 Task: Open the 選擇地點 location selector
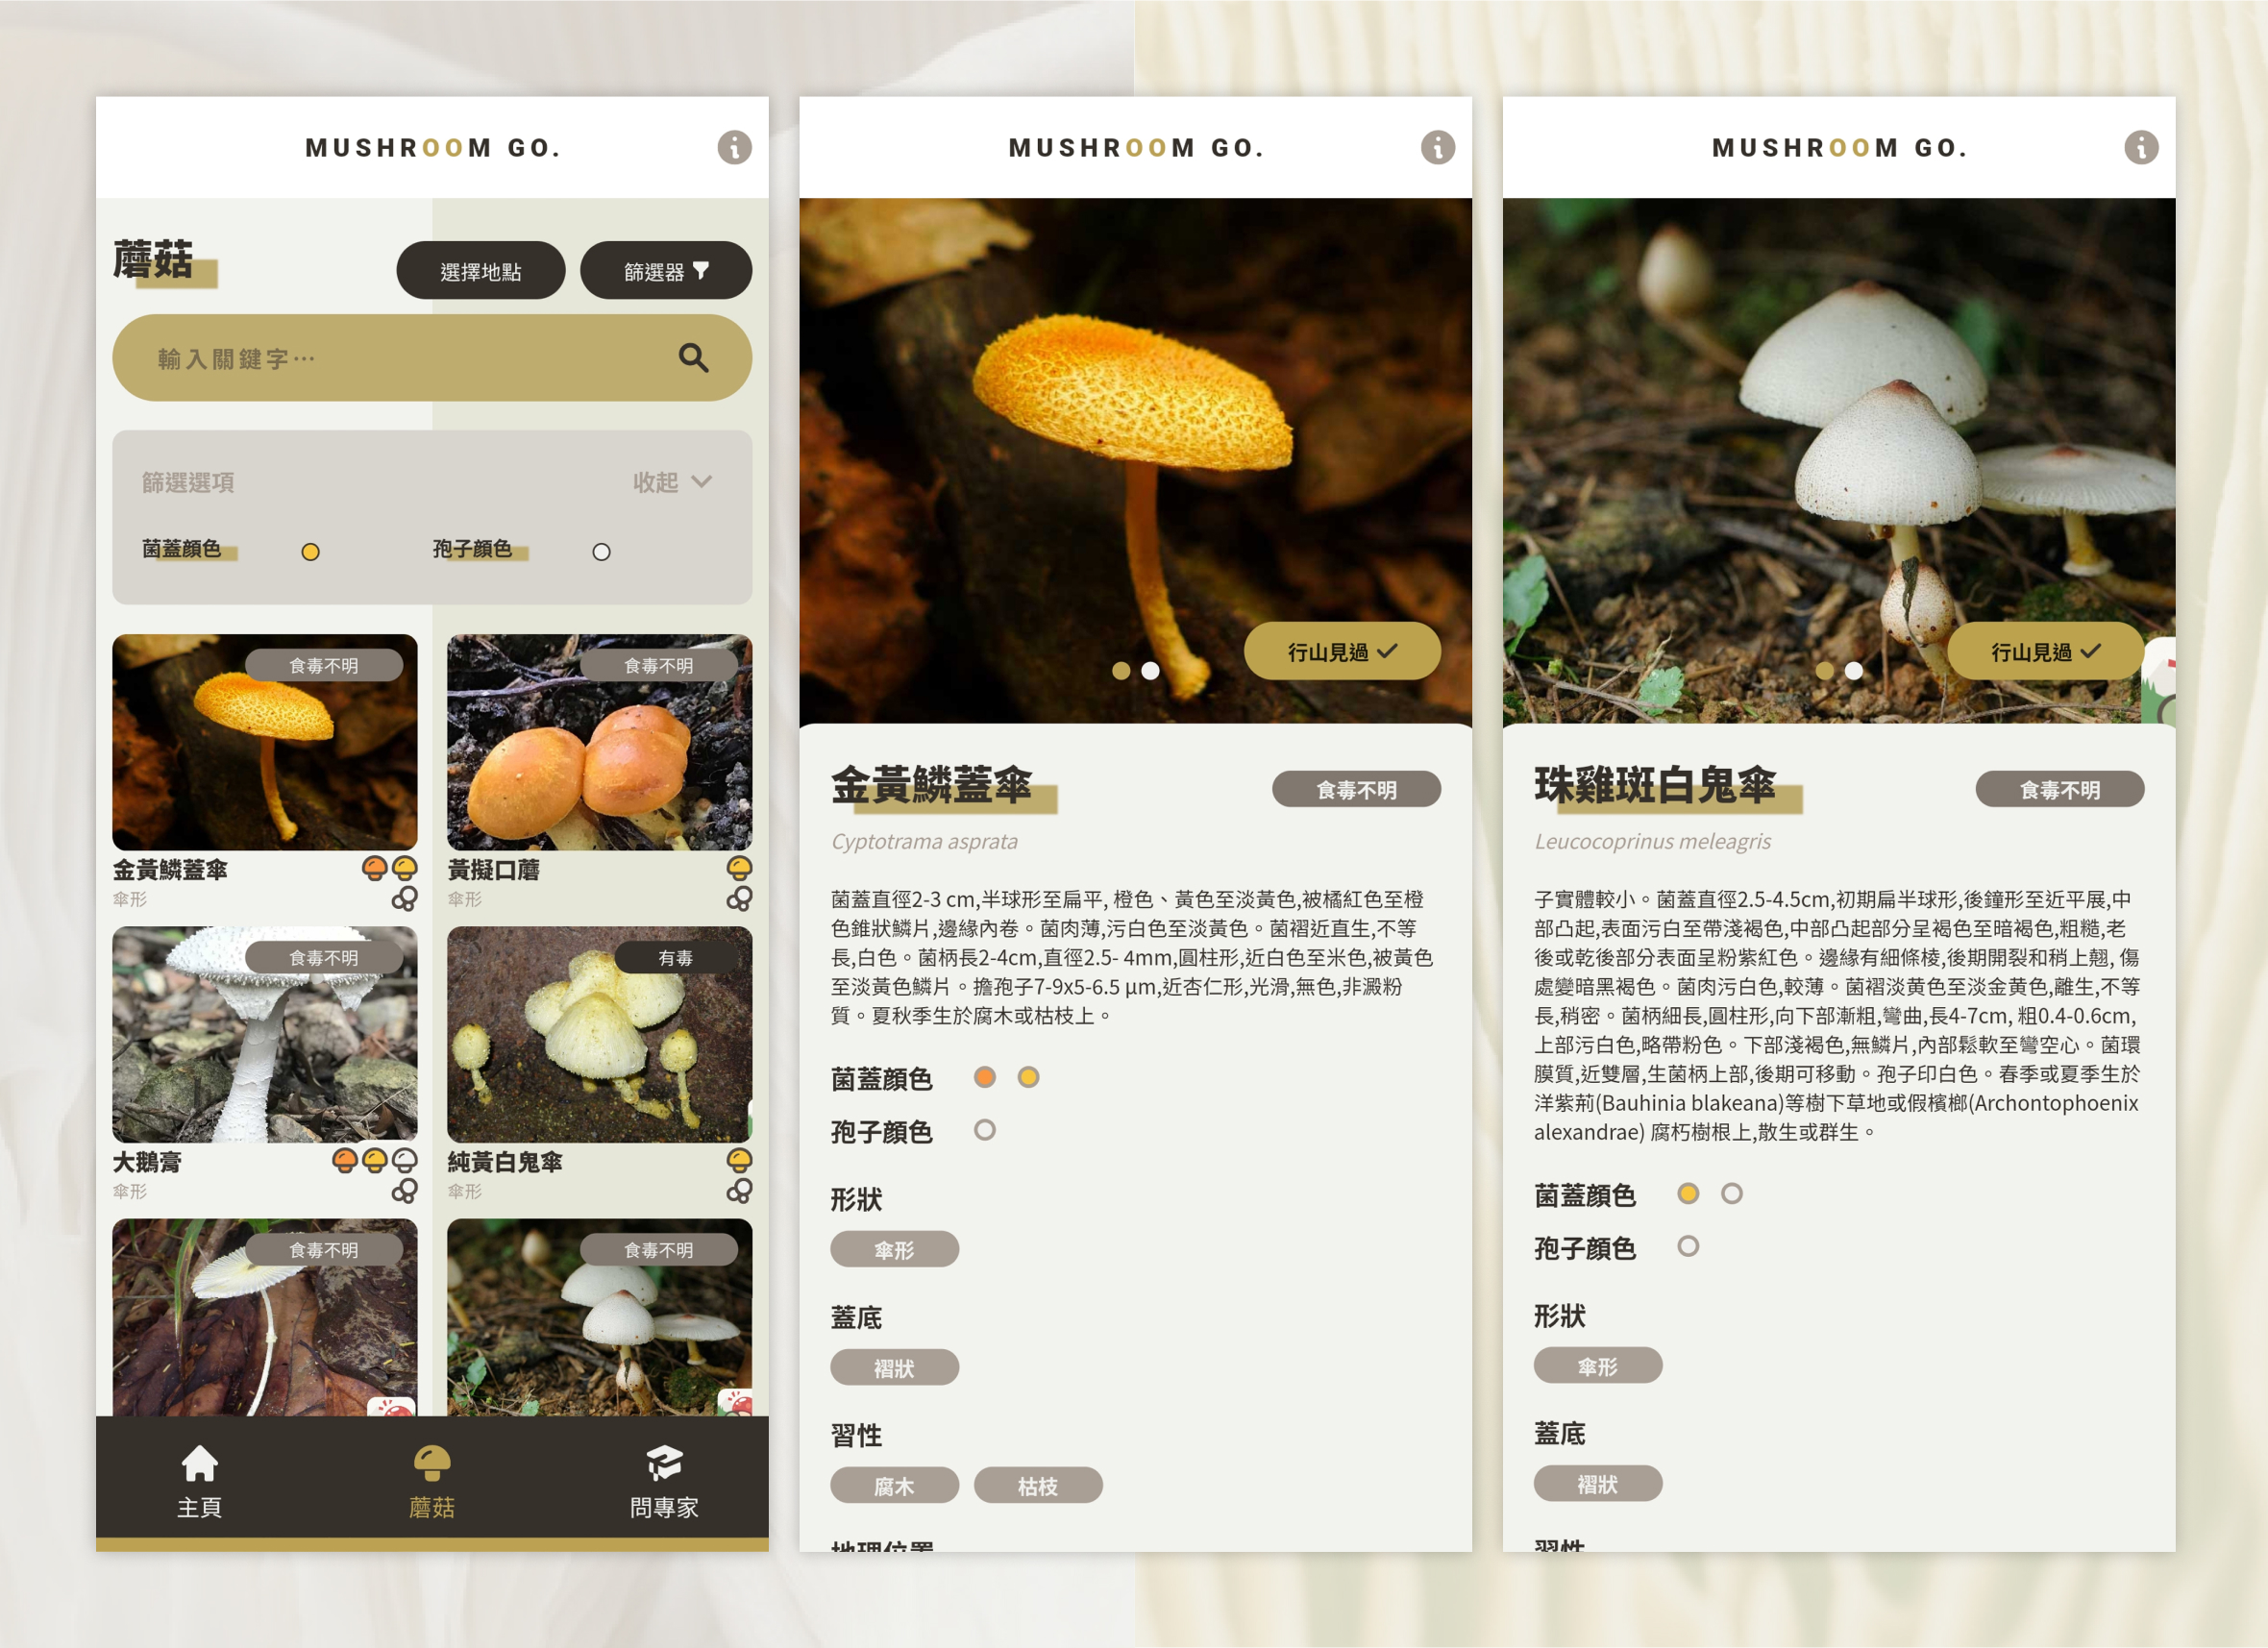click(480, 271)
